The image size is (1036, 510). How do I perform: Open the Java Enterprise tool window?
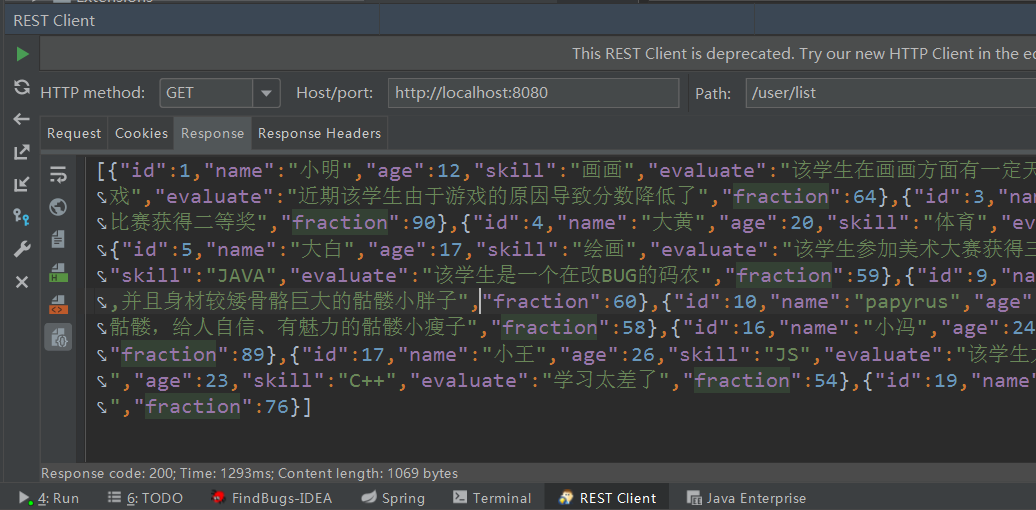(747, 498)
